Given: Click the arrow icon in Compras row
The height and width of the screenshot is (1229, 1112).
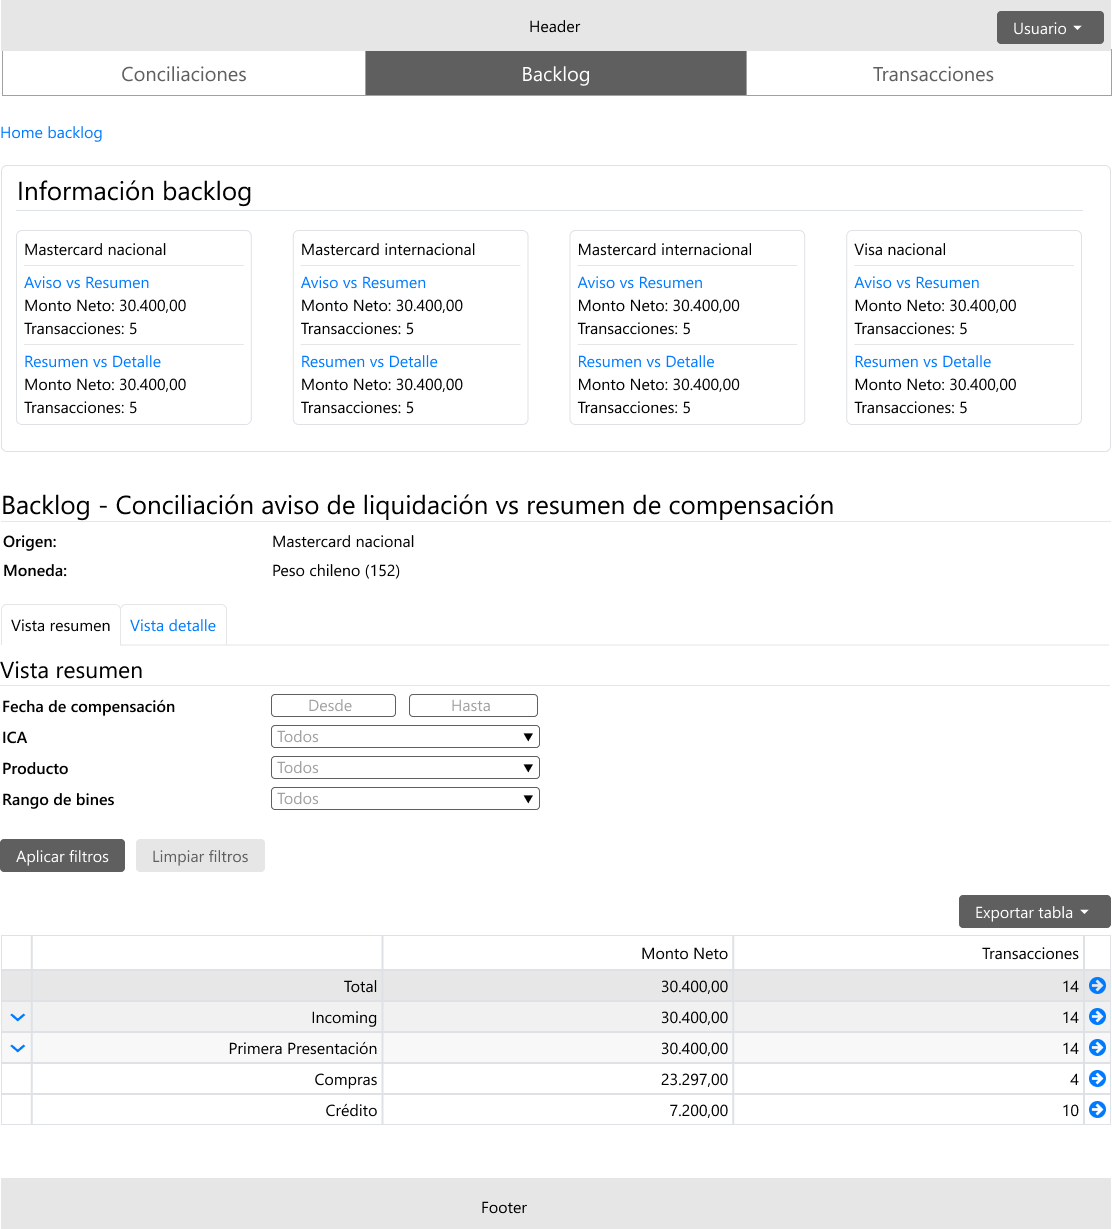Looking at the screenshot, I should click(1097, 1079).
